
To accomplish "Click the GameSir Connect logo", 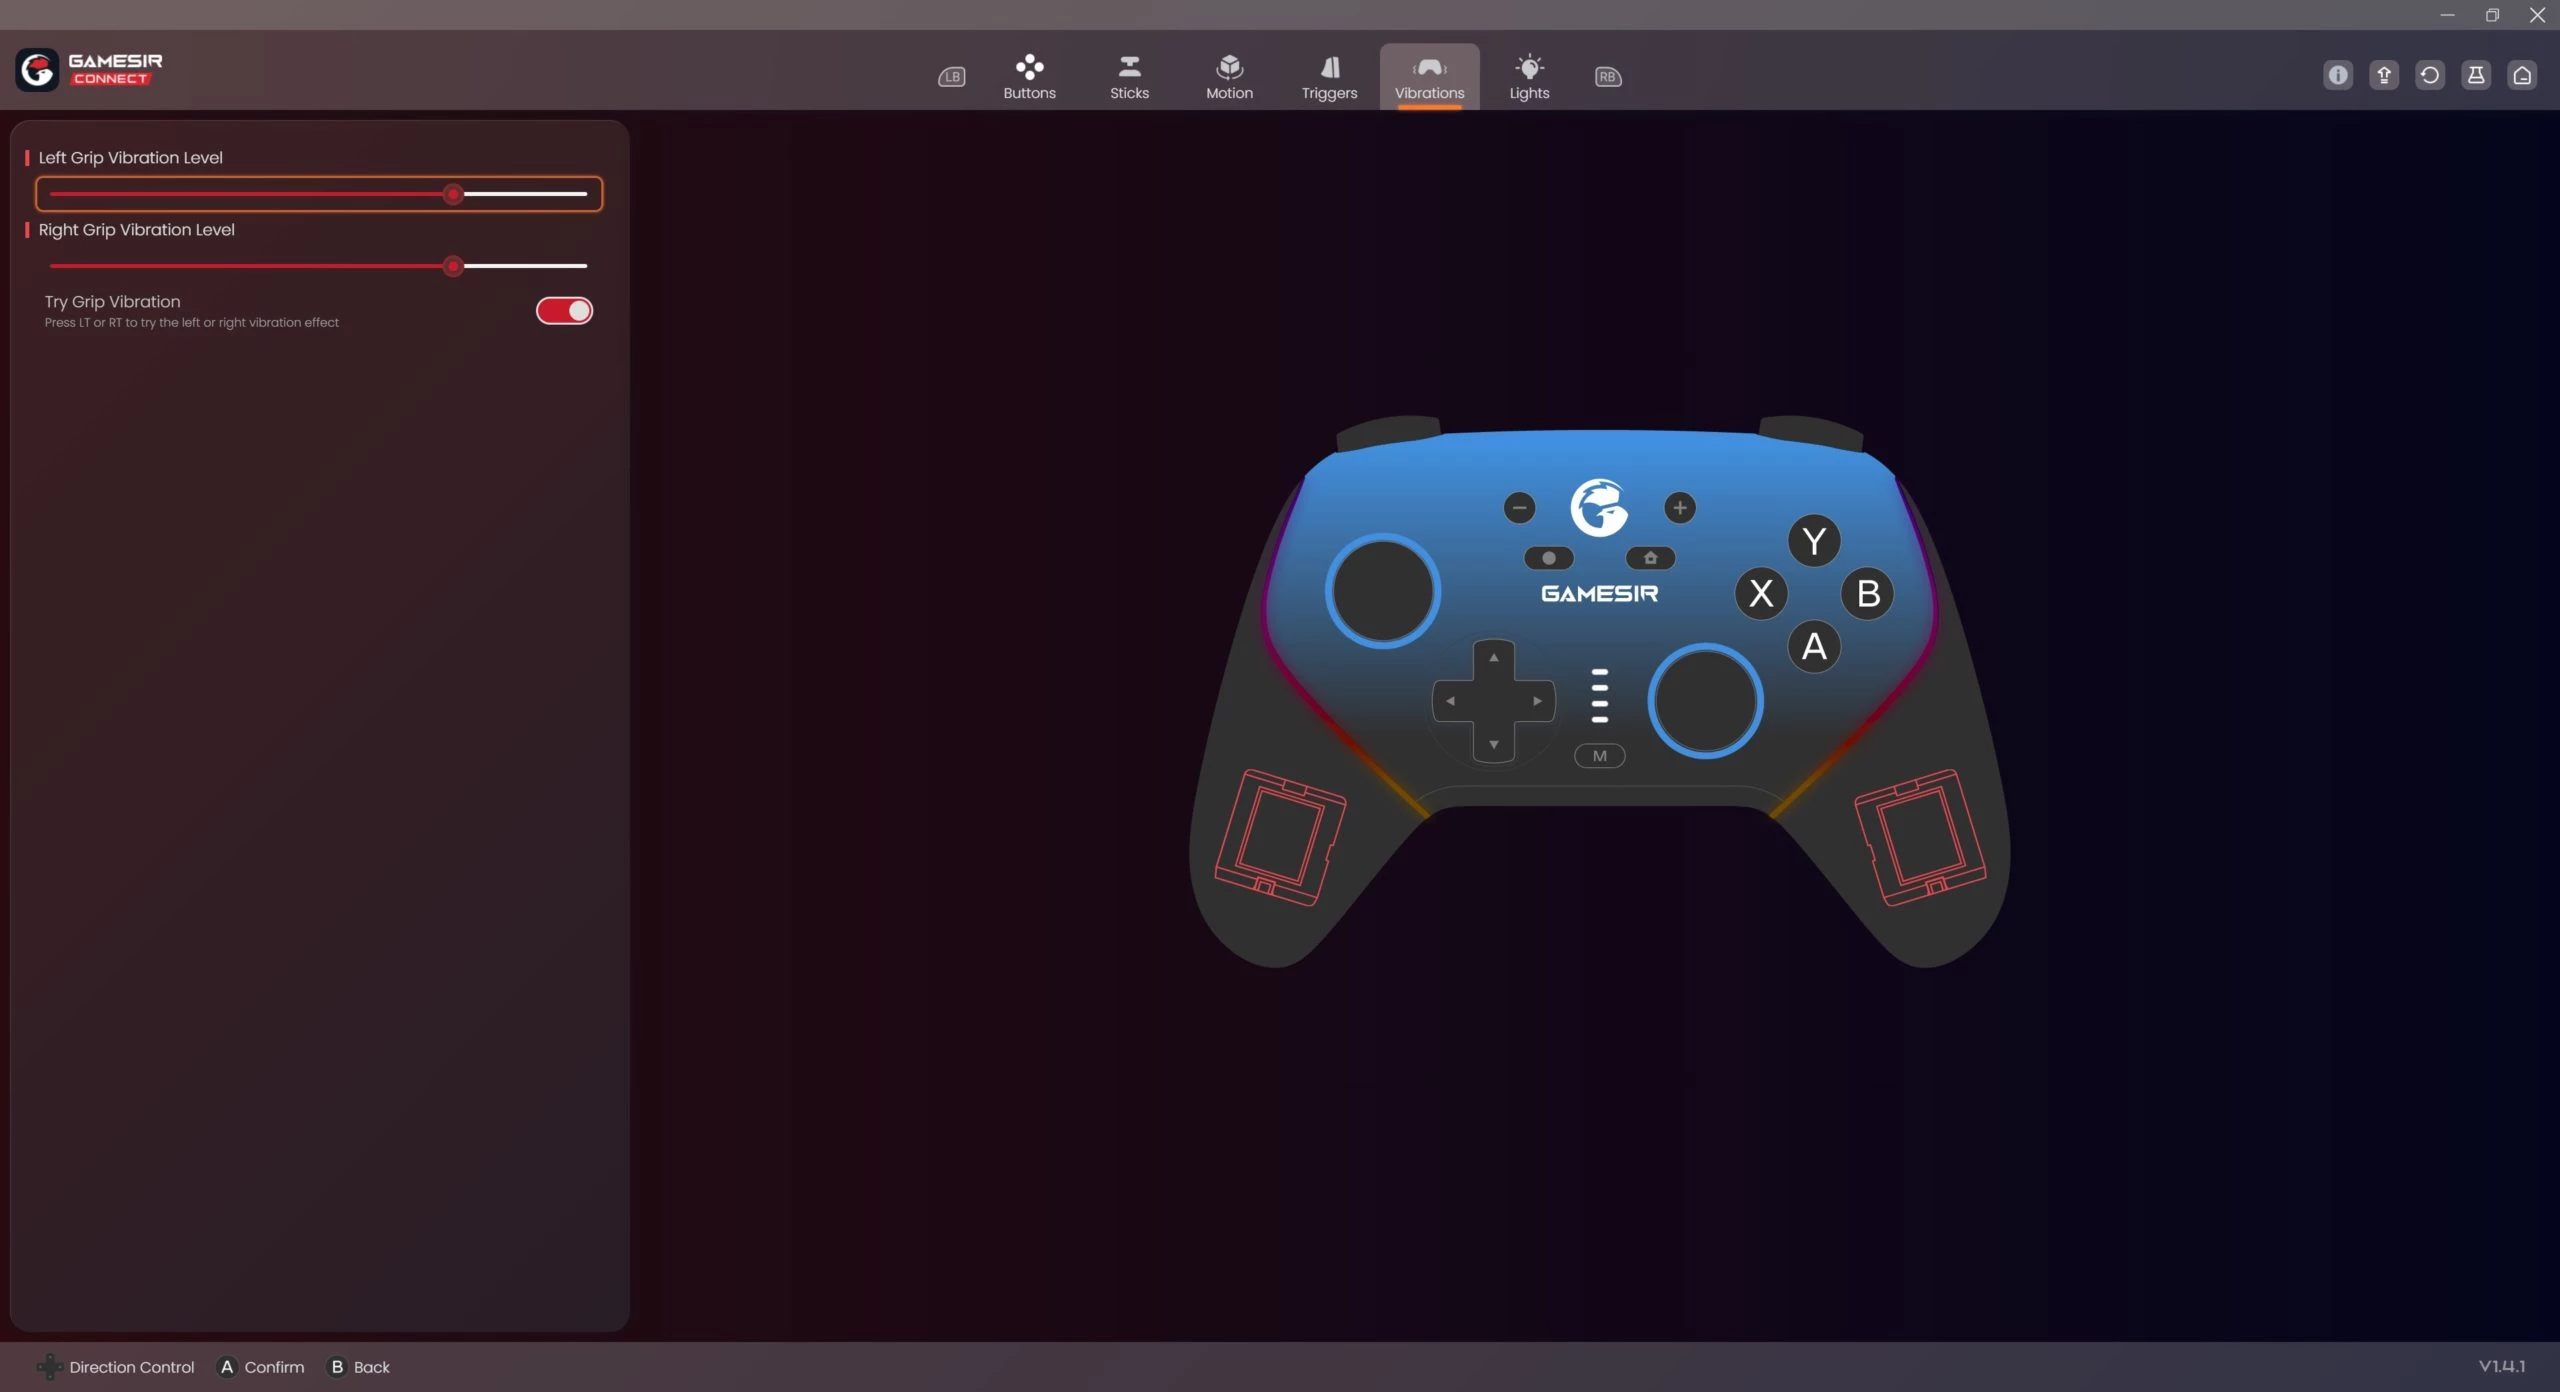I will 89,70.
